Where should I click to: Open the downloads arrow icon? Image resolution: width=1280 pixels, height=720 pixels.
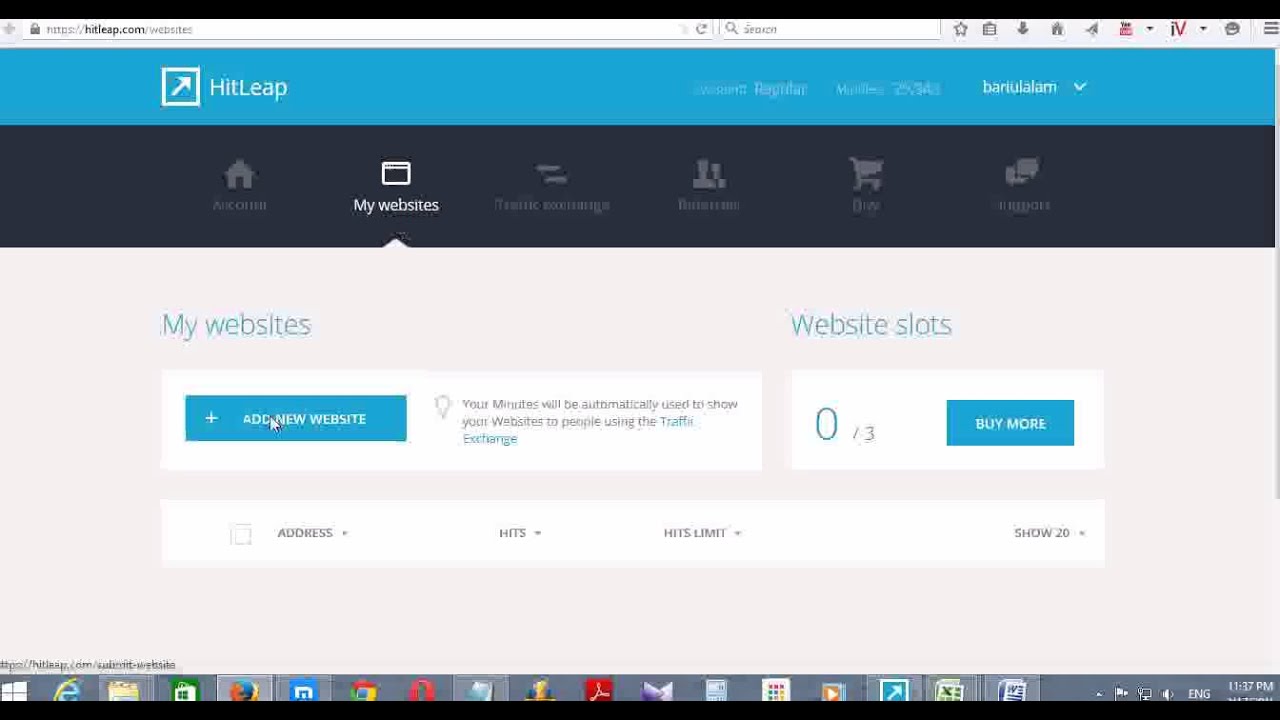(1022, 29)
